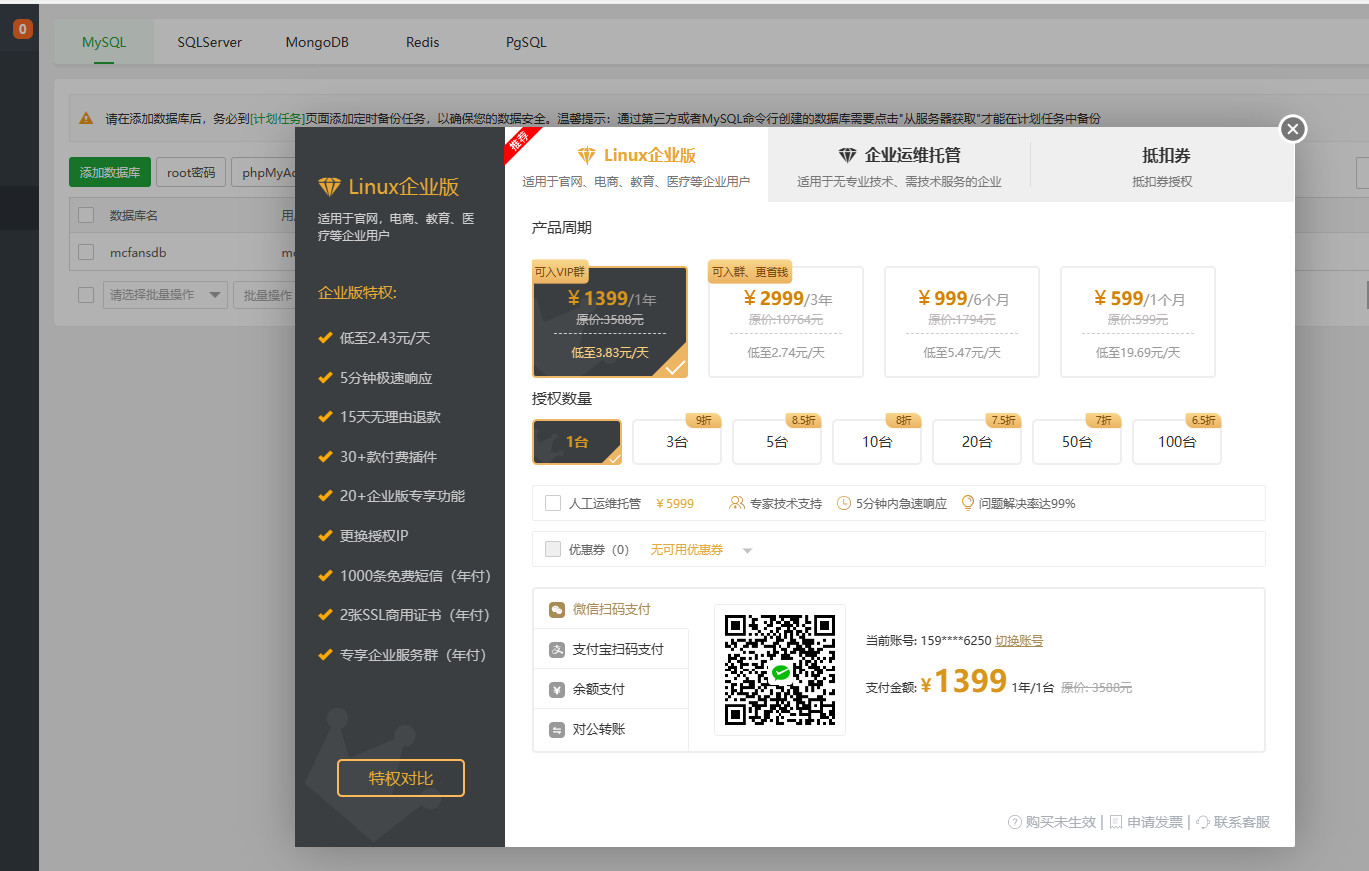The image size is (1369, 871).
Task: Open the MongoDB database tab
Action: 317,43
